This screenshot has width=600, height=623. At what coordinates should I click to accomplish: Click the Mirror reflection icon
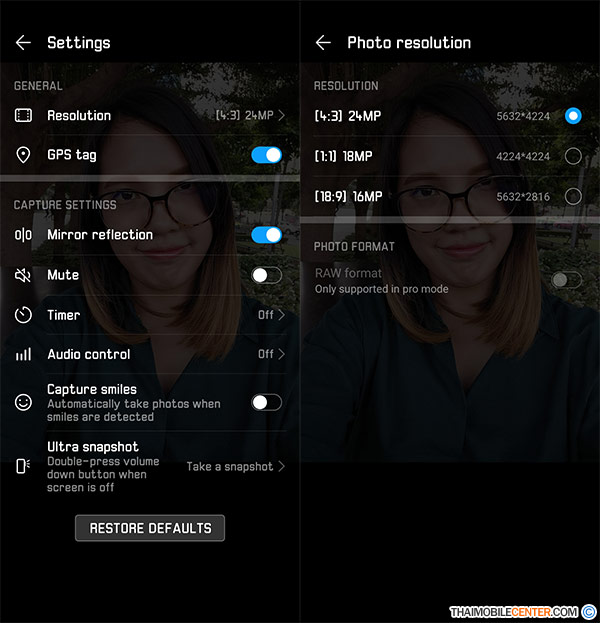pyautogui.click(x=23, y=235)
